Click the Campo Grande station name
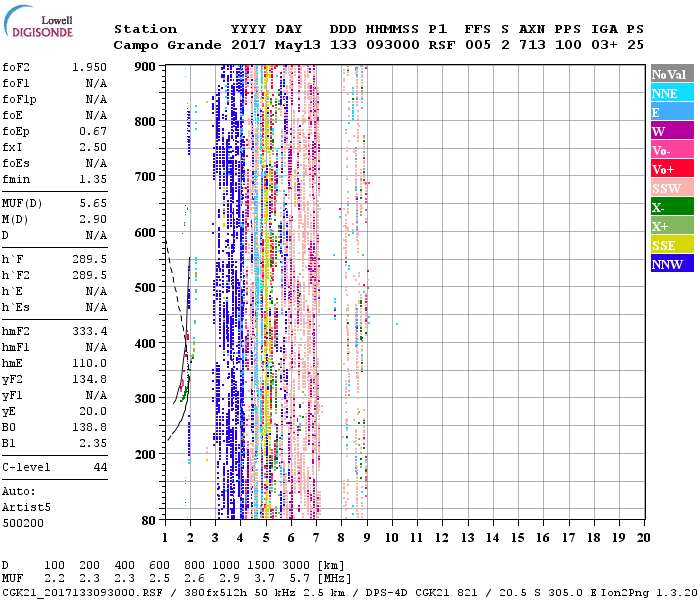The width and height of the screenshot is (700, 600). [x=167, y=45]
